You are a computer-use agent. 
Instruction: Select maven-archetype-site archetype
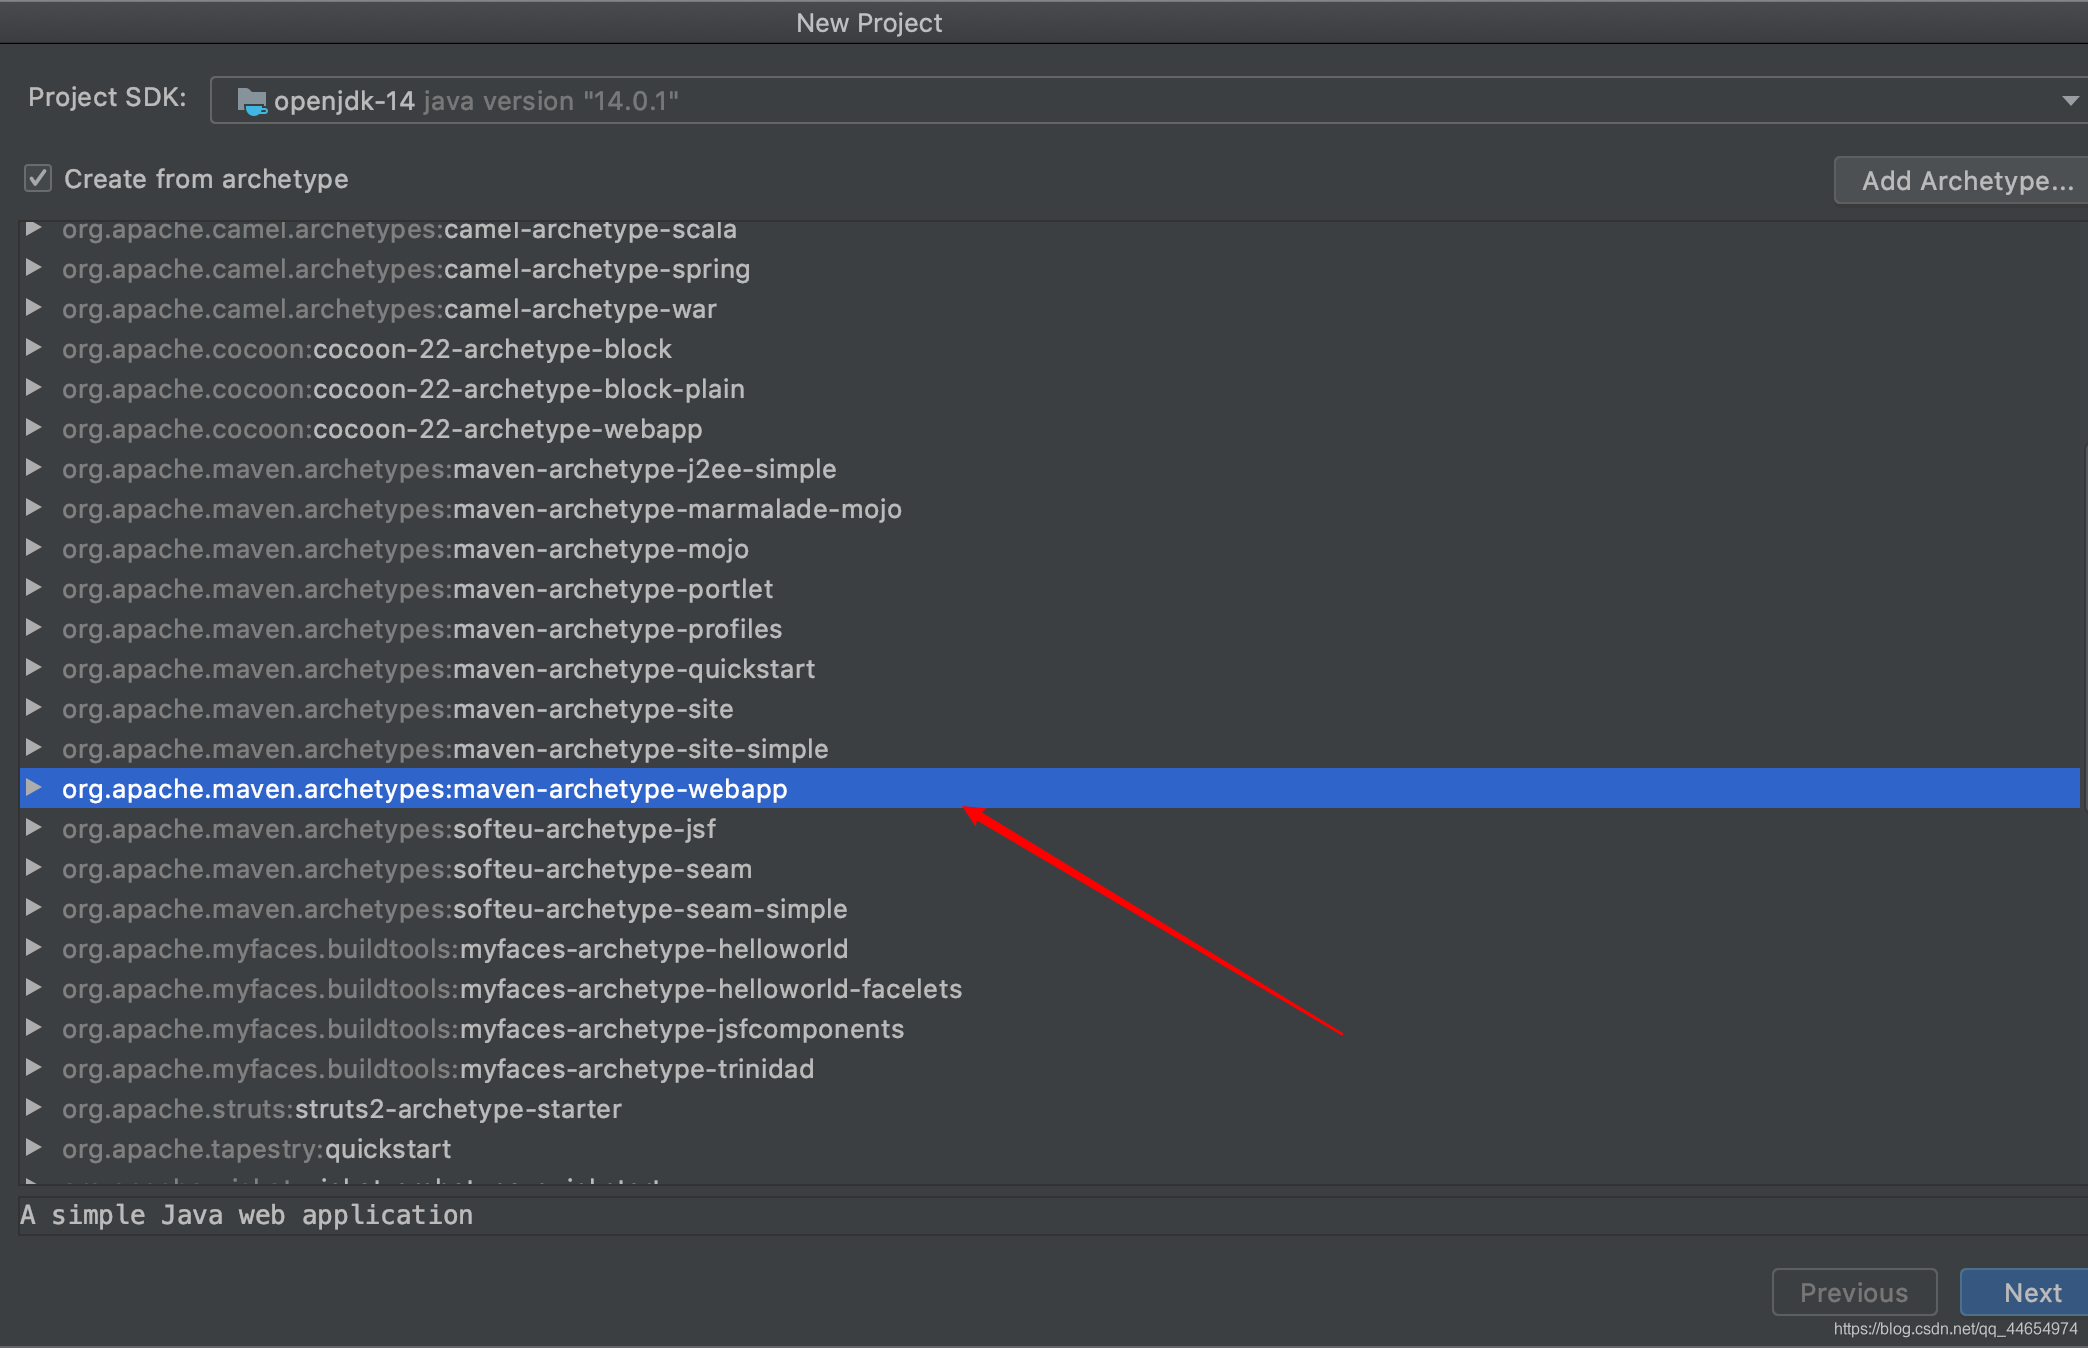click(x=397, y=709)
